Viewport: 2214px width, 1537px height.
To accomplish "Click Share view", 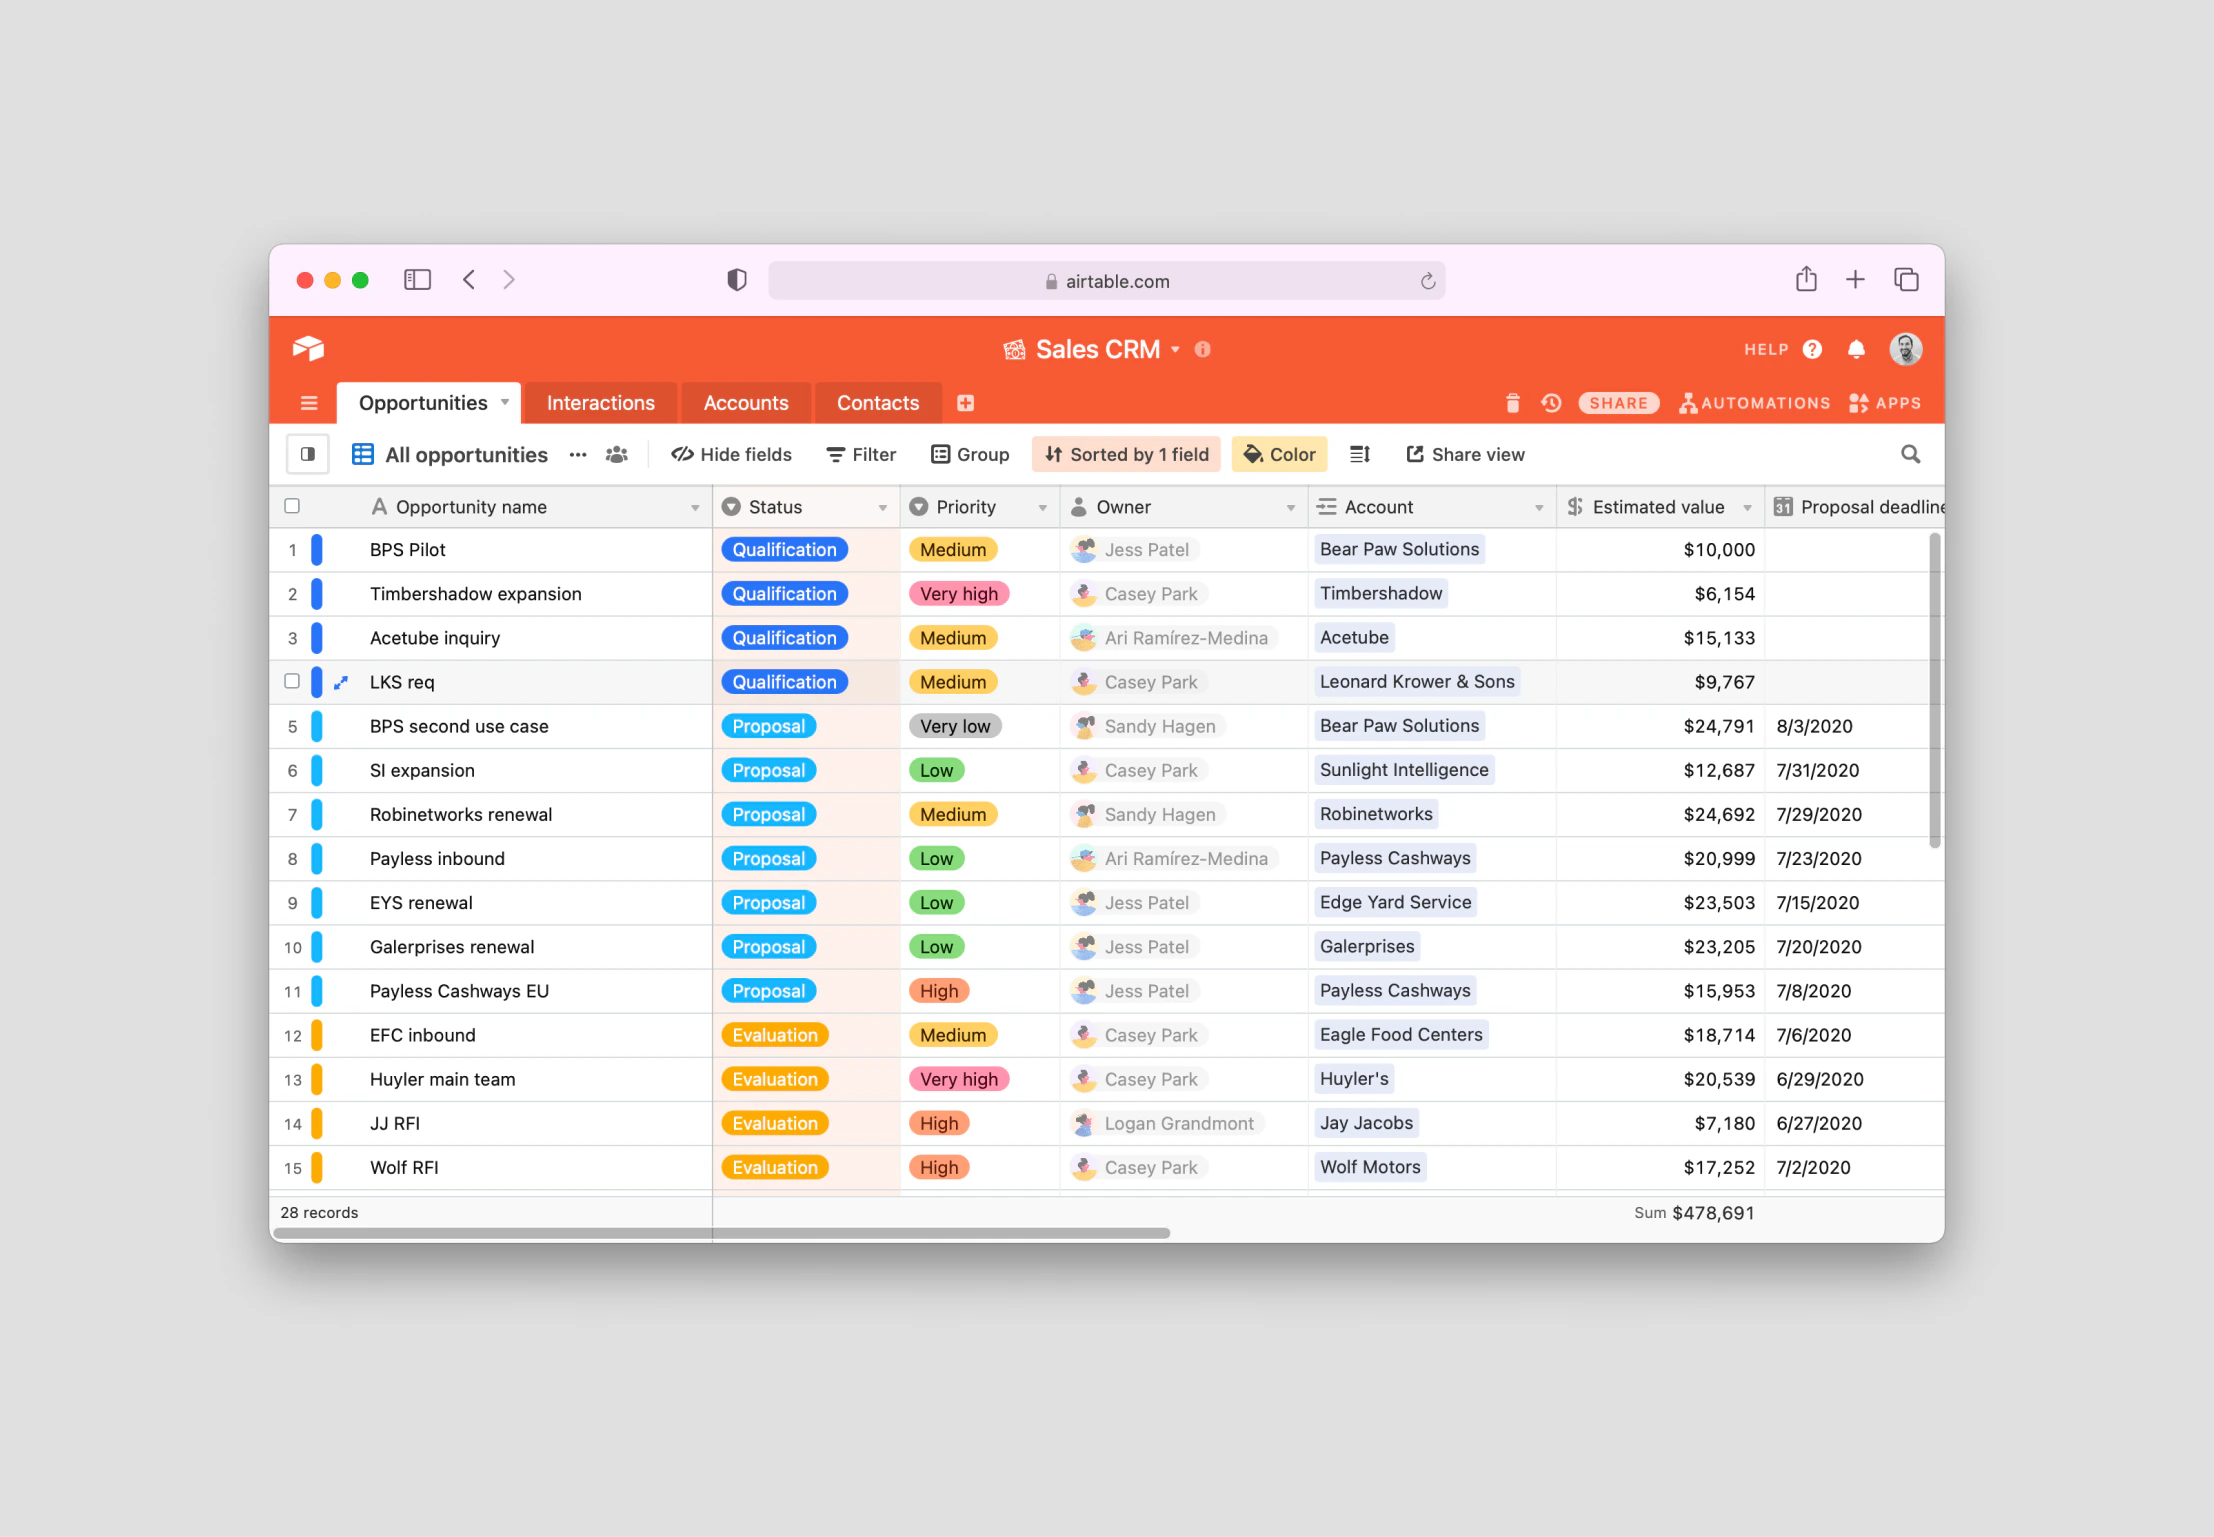I will [x=1465, y=455].
